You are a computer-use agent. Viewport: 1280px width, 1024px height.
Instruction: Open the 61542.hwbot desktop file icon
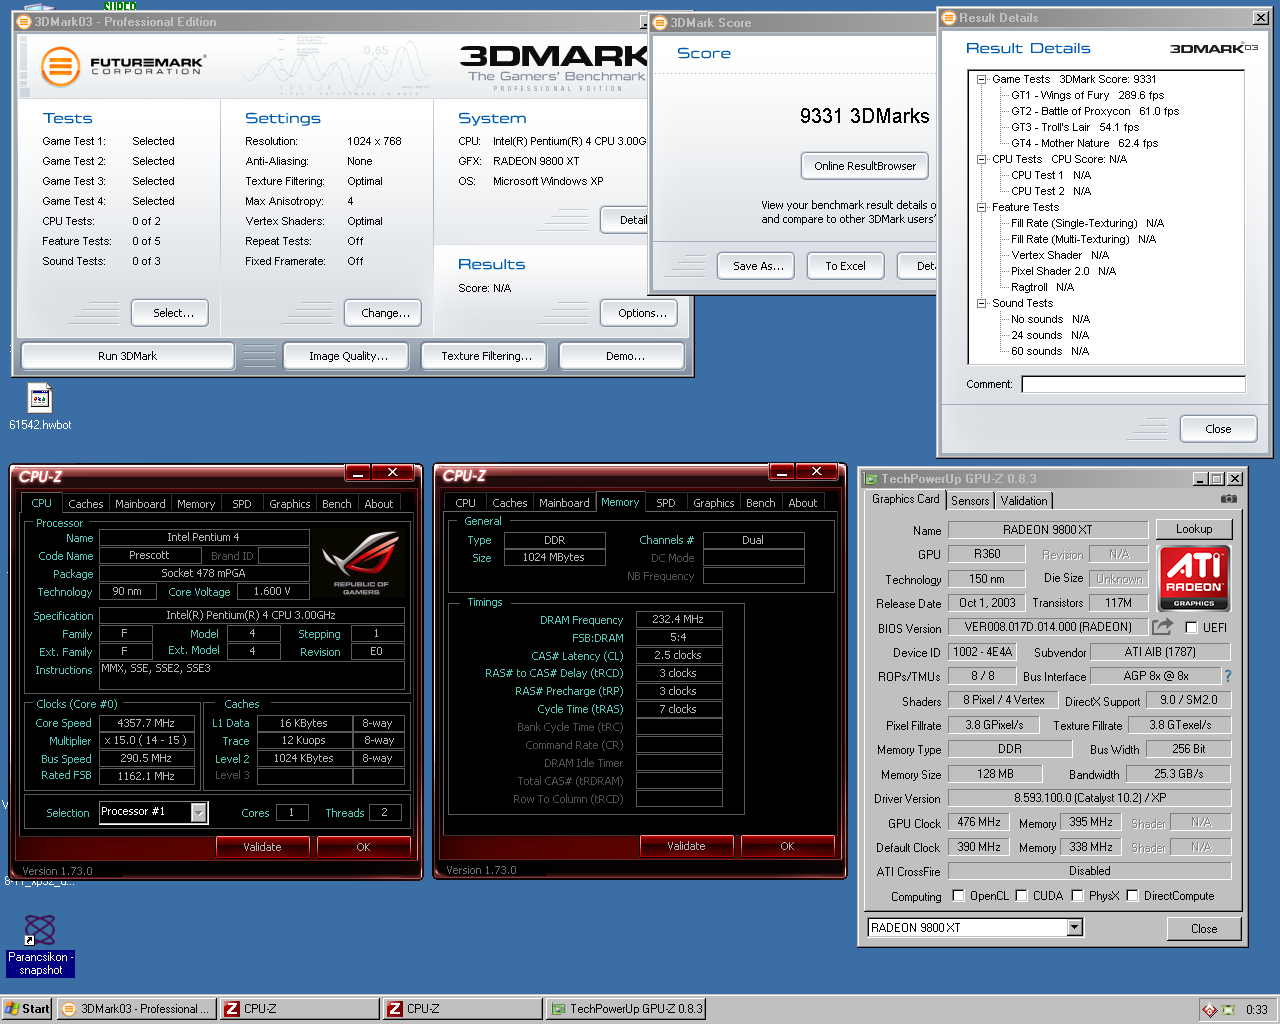pyautogui.click(x=40, y=398)
